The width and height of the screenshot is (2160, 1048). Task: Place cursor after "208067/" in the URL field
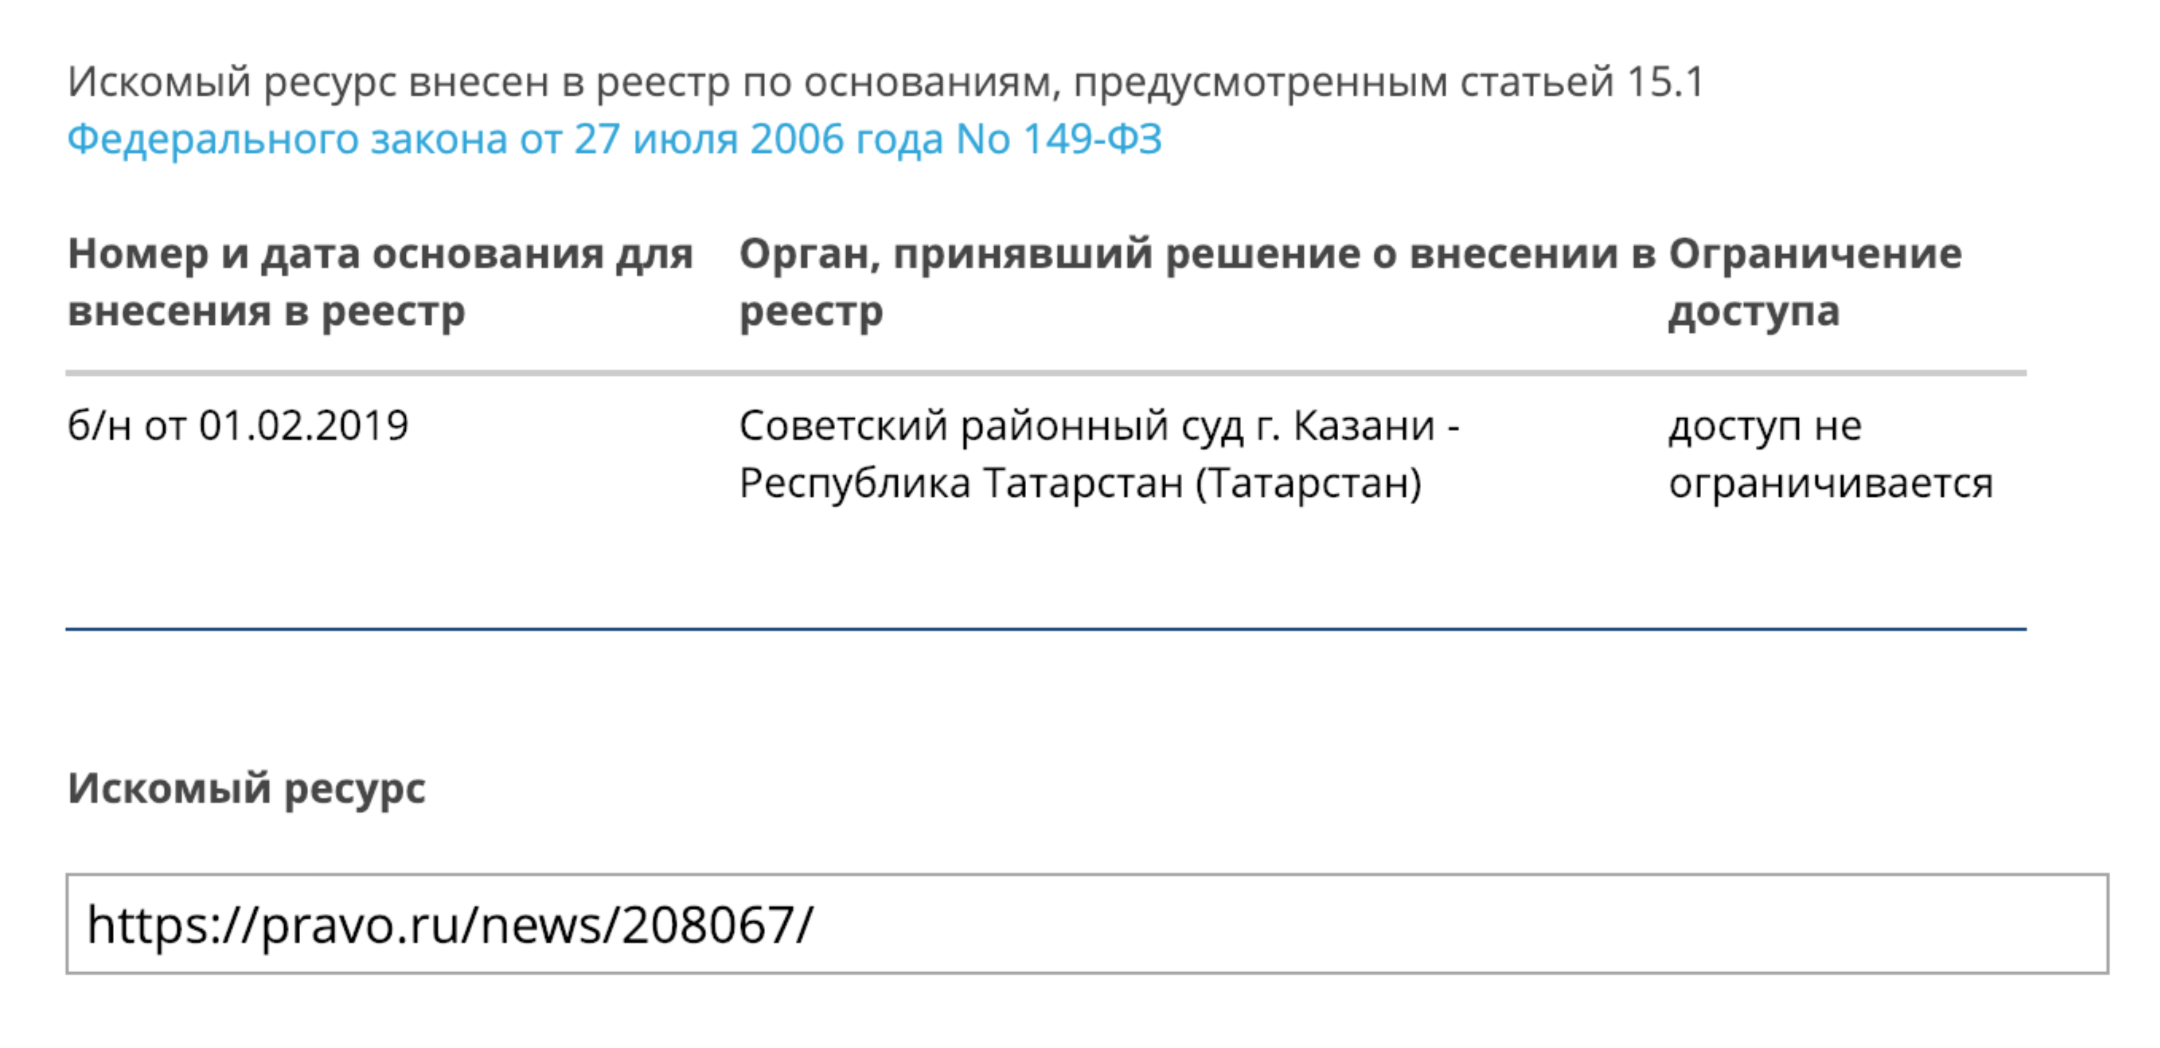pos(816,924)
